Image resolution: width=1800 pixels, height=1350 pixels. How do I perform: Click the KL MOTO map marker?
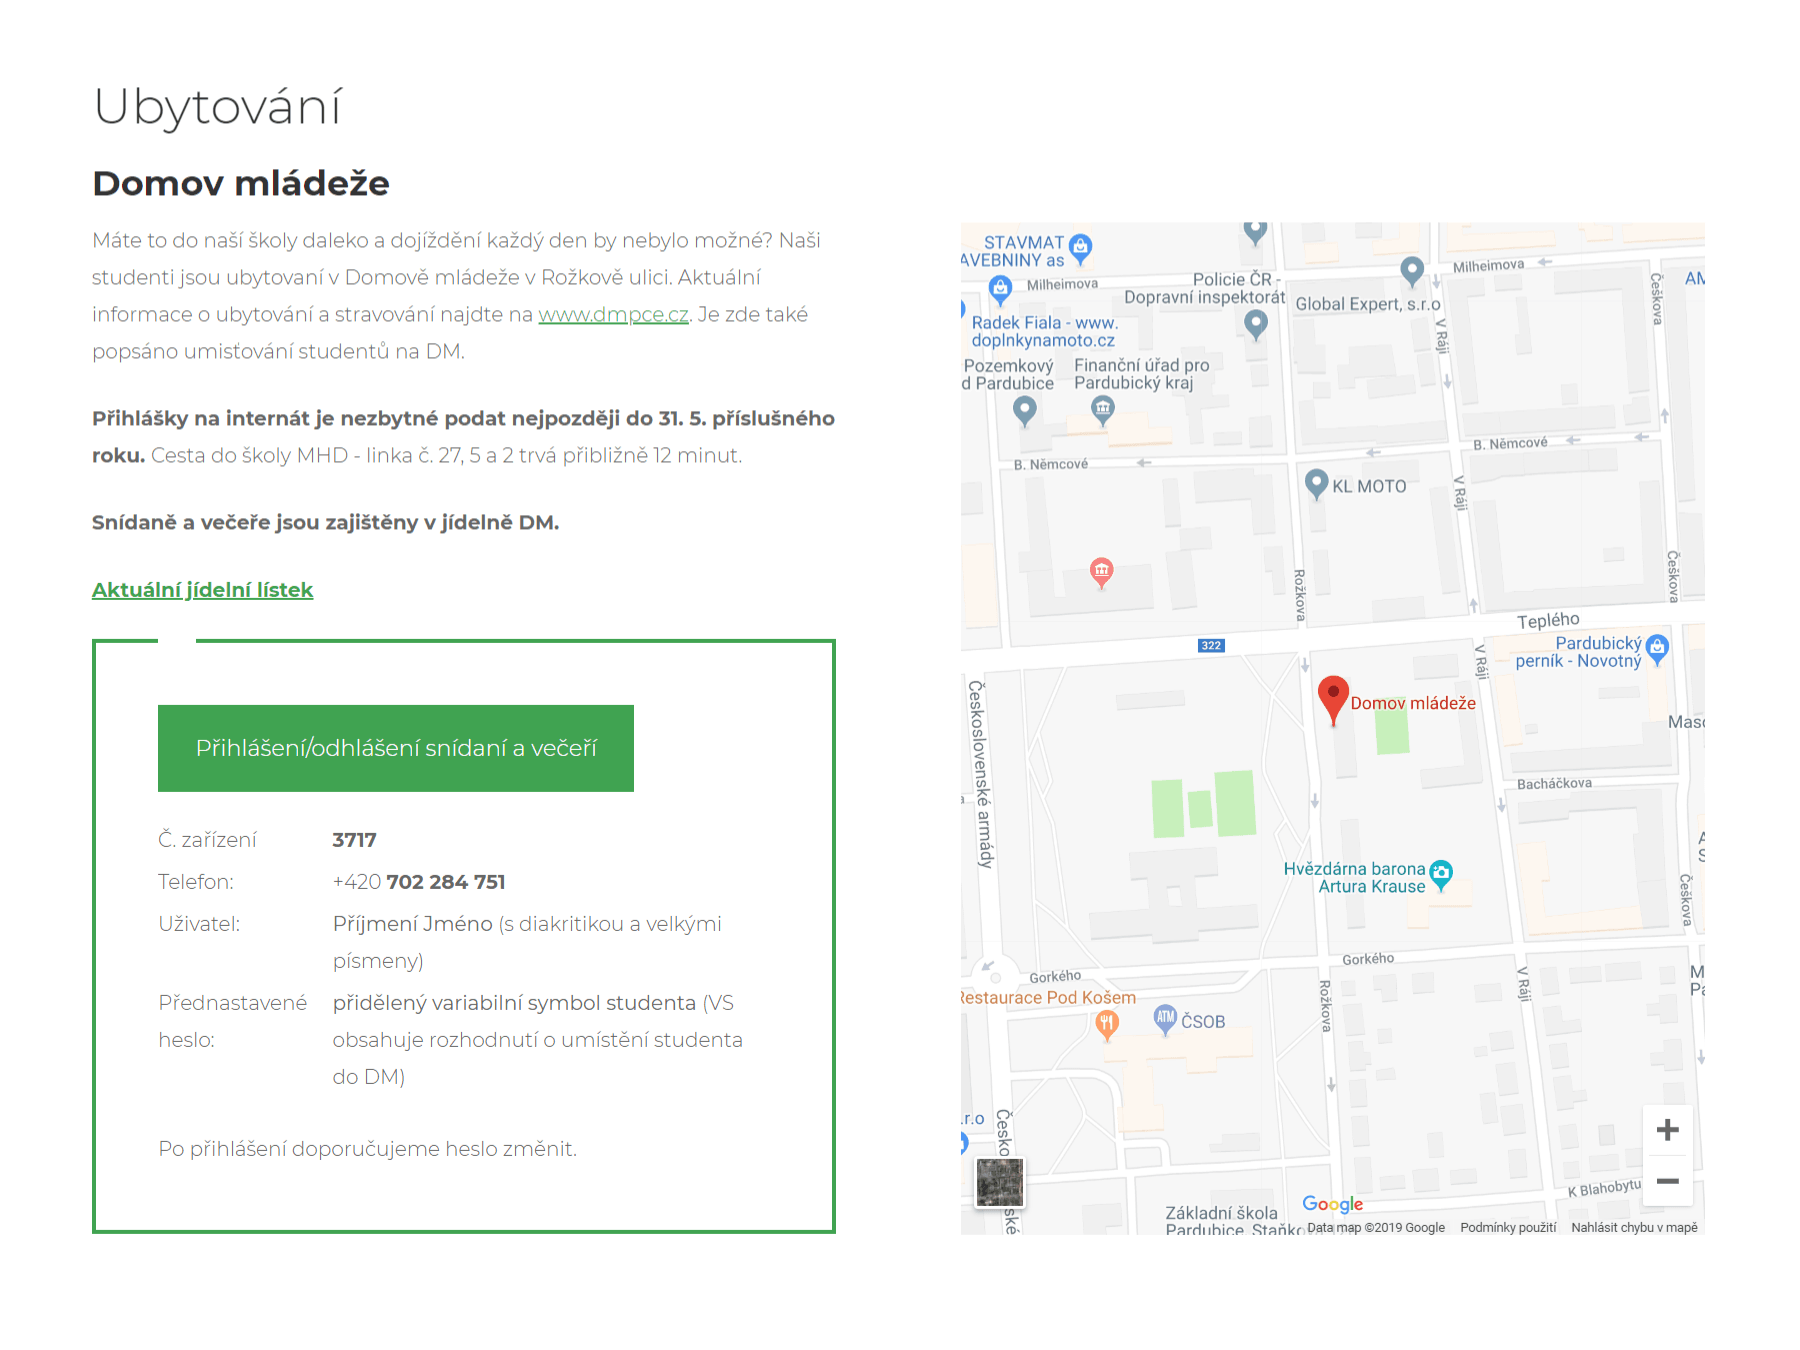click(1317, 484)
